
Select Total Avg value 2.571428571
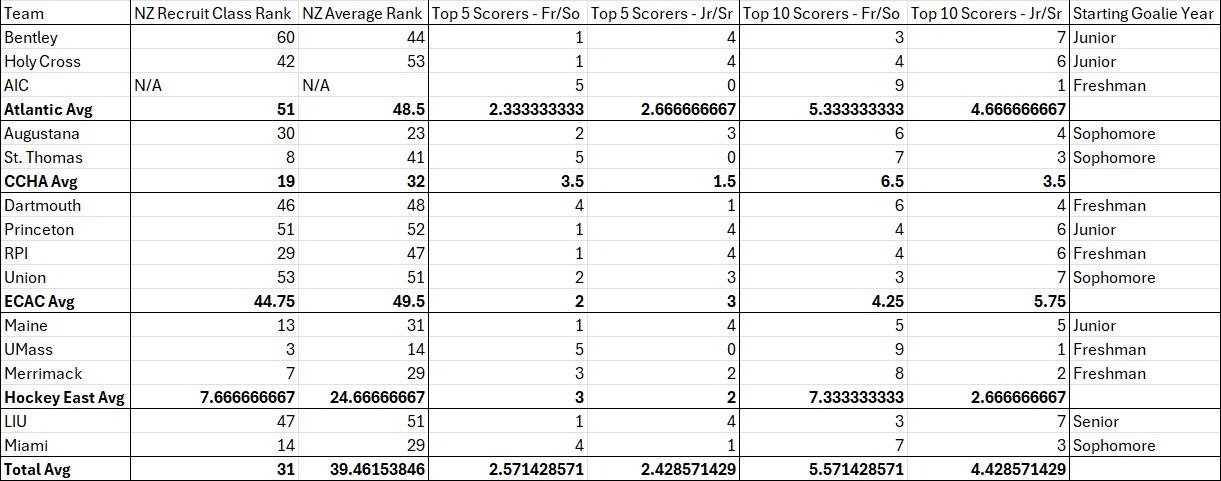(x=508, y=469)
